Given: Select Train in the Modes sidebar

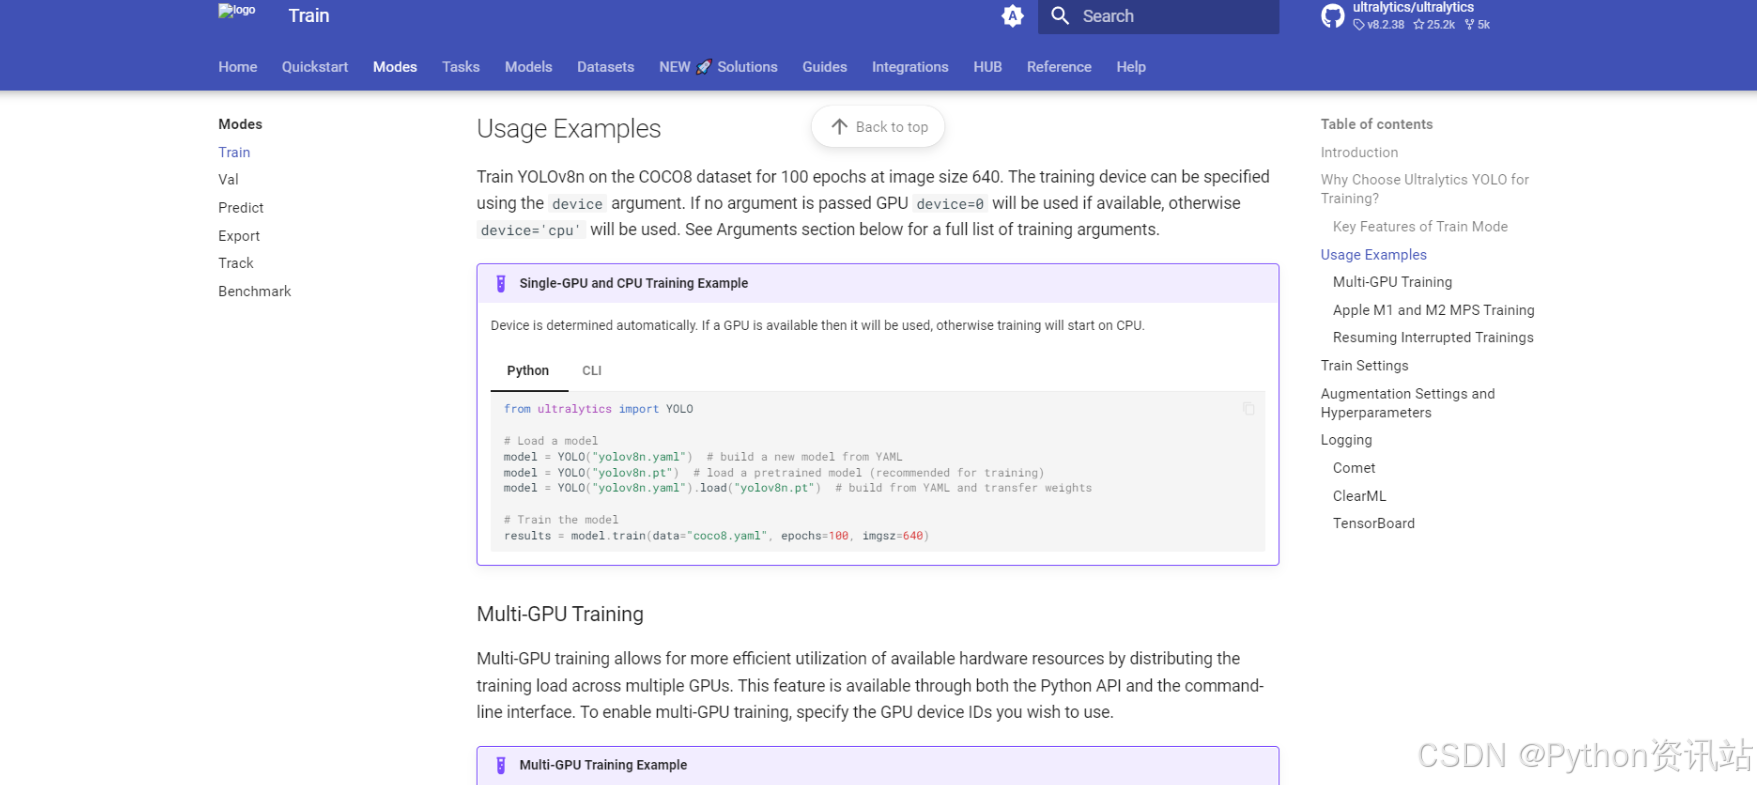Looking at the screenshot, I should [x=234, y=152].
